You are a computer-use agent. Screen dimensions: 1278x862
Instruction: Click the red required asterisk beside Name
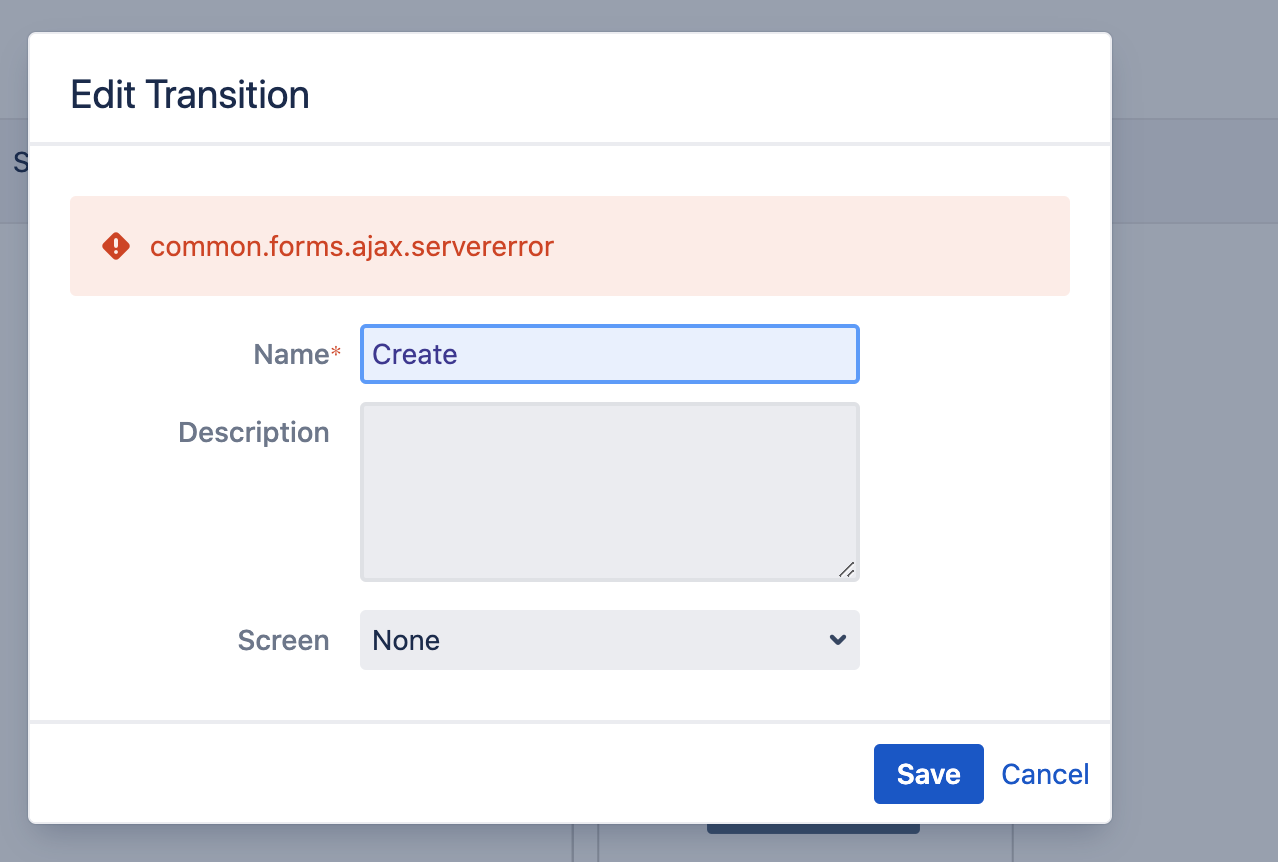click(336, 353)
